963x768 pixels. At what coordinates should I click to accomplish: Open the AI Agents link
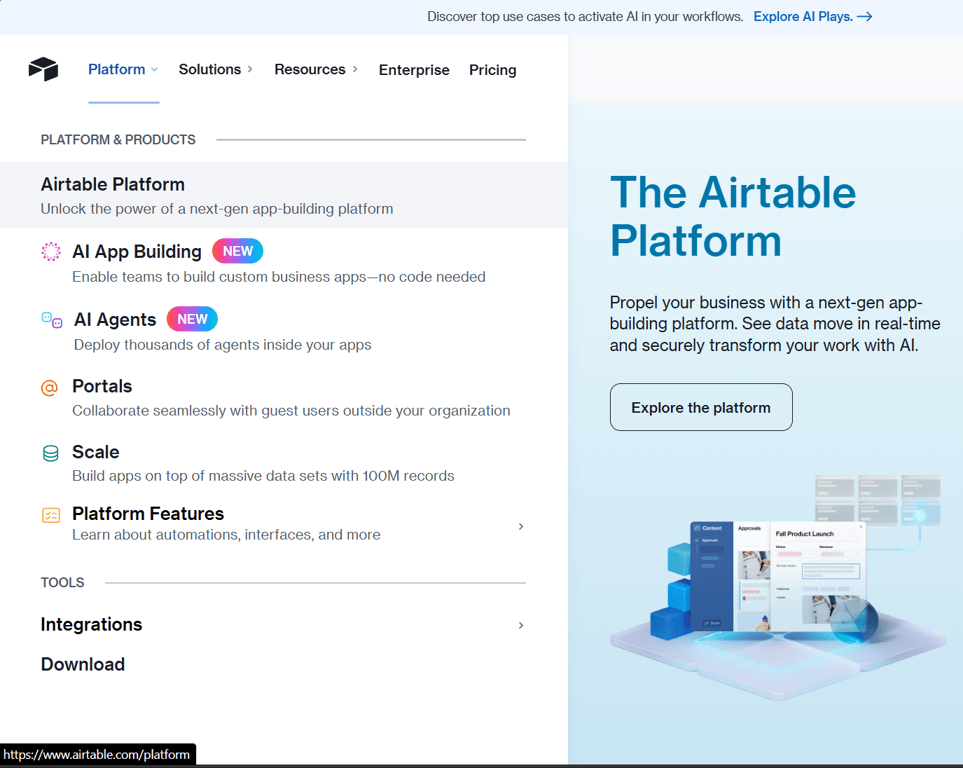[x=115, y=319]
